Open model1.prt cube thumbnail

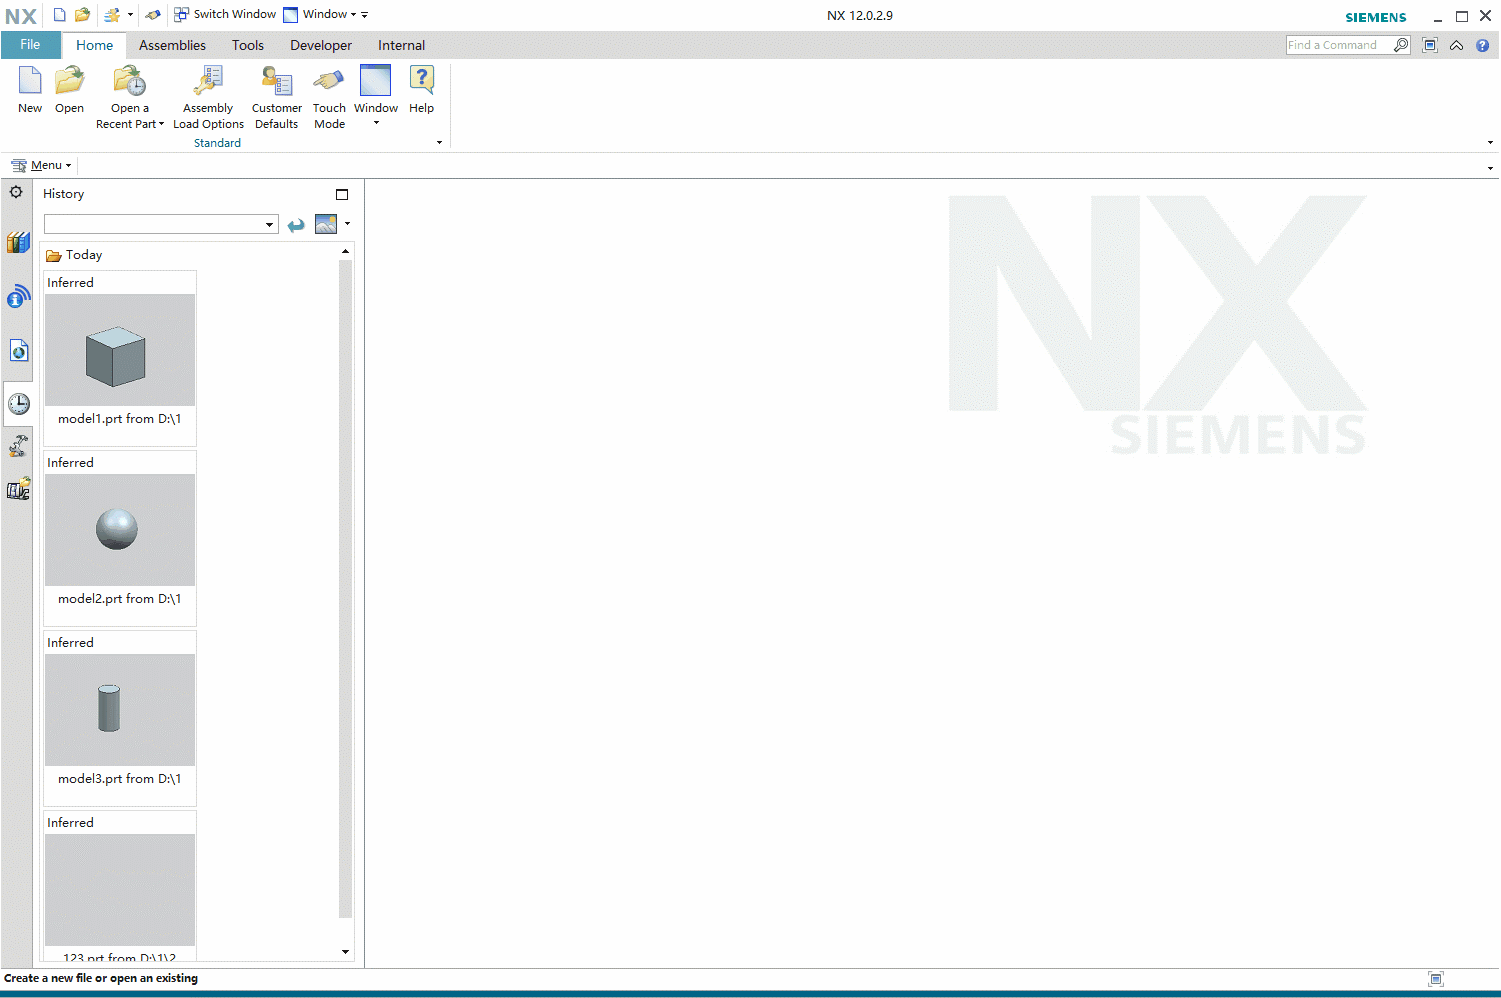(x=120, y=350)
